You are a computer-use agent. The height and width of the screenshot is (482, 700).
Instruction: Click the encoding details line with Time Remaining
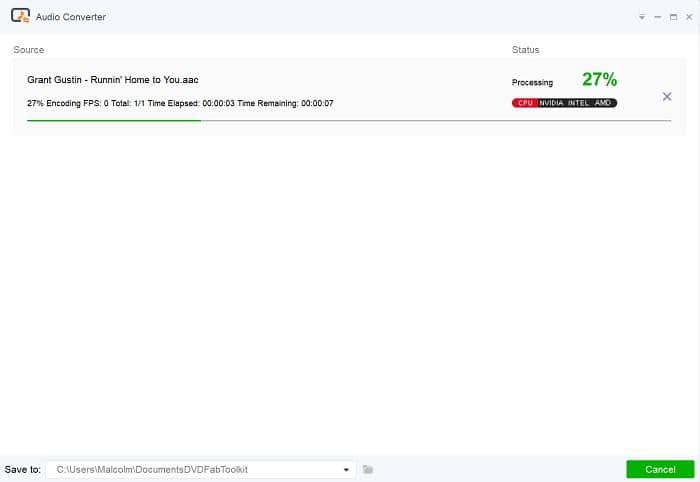[x=180, y=103]
